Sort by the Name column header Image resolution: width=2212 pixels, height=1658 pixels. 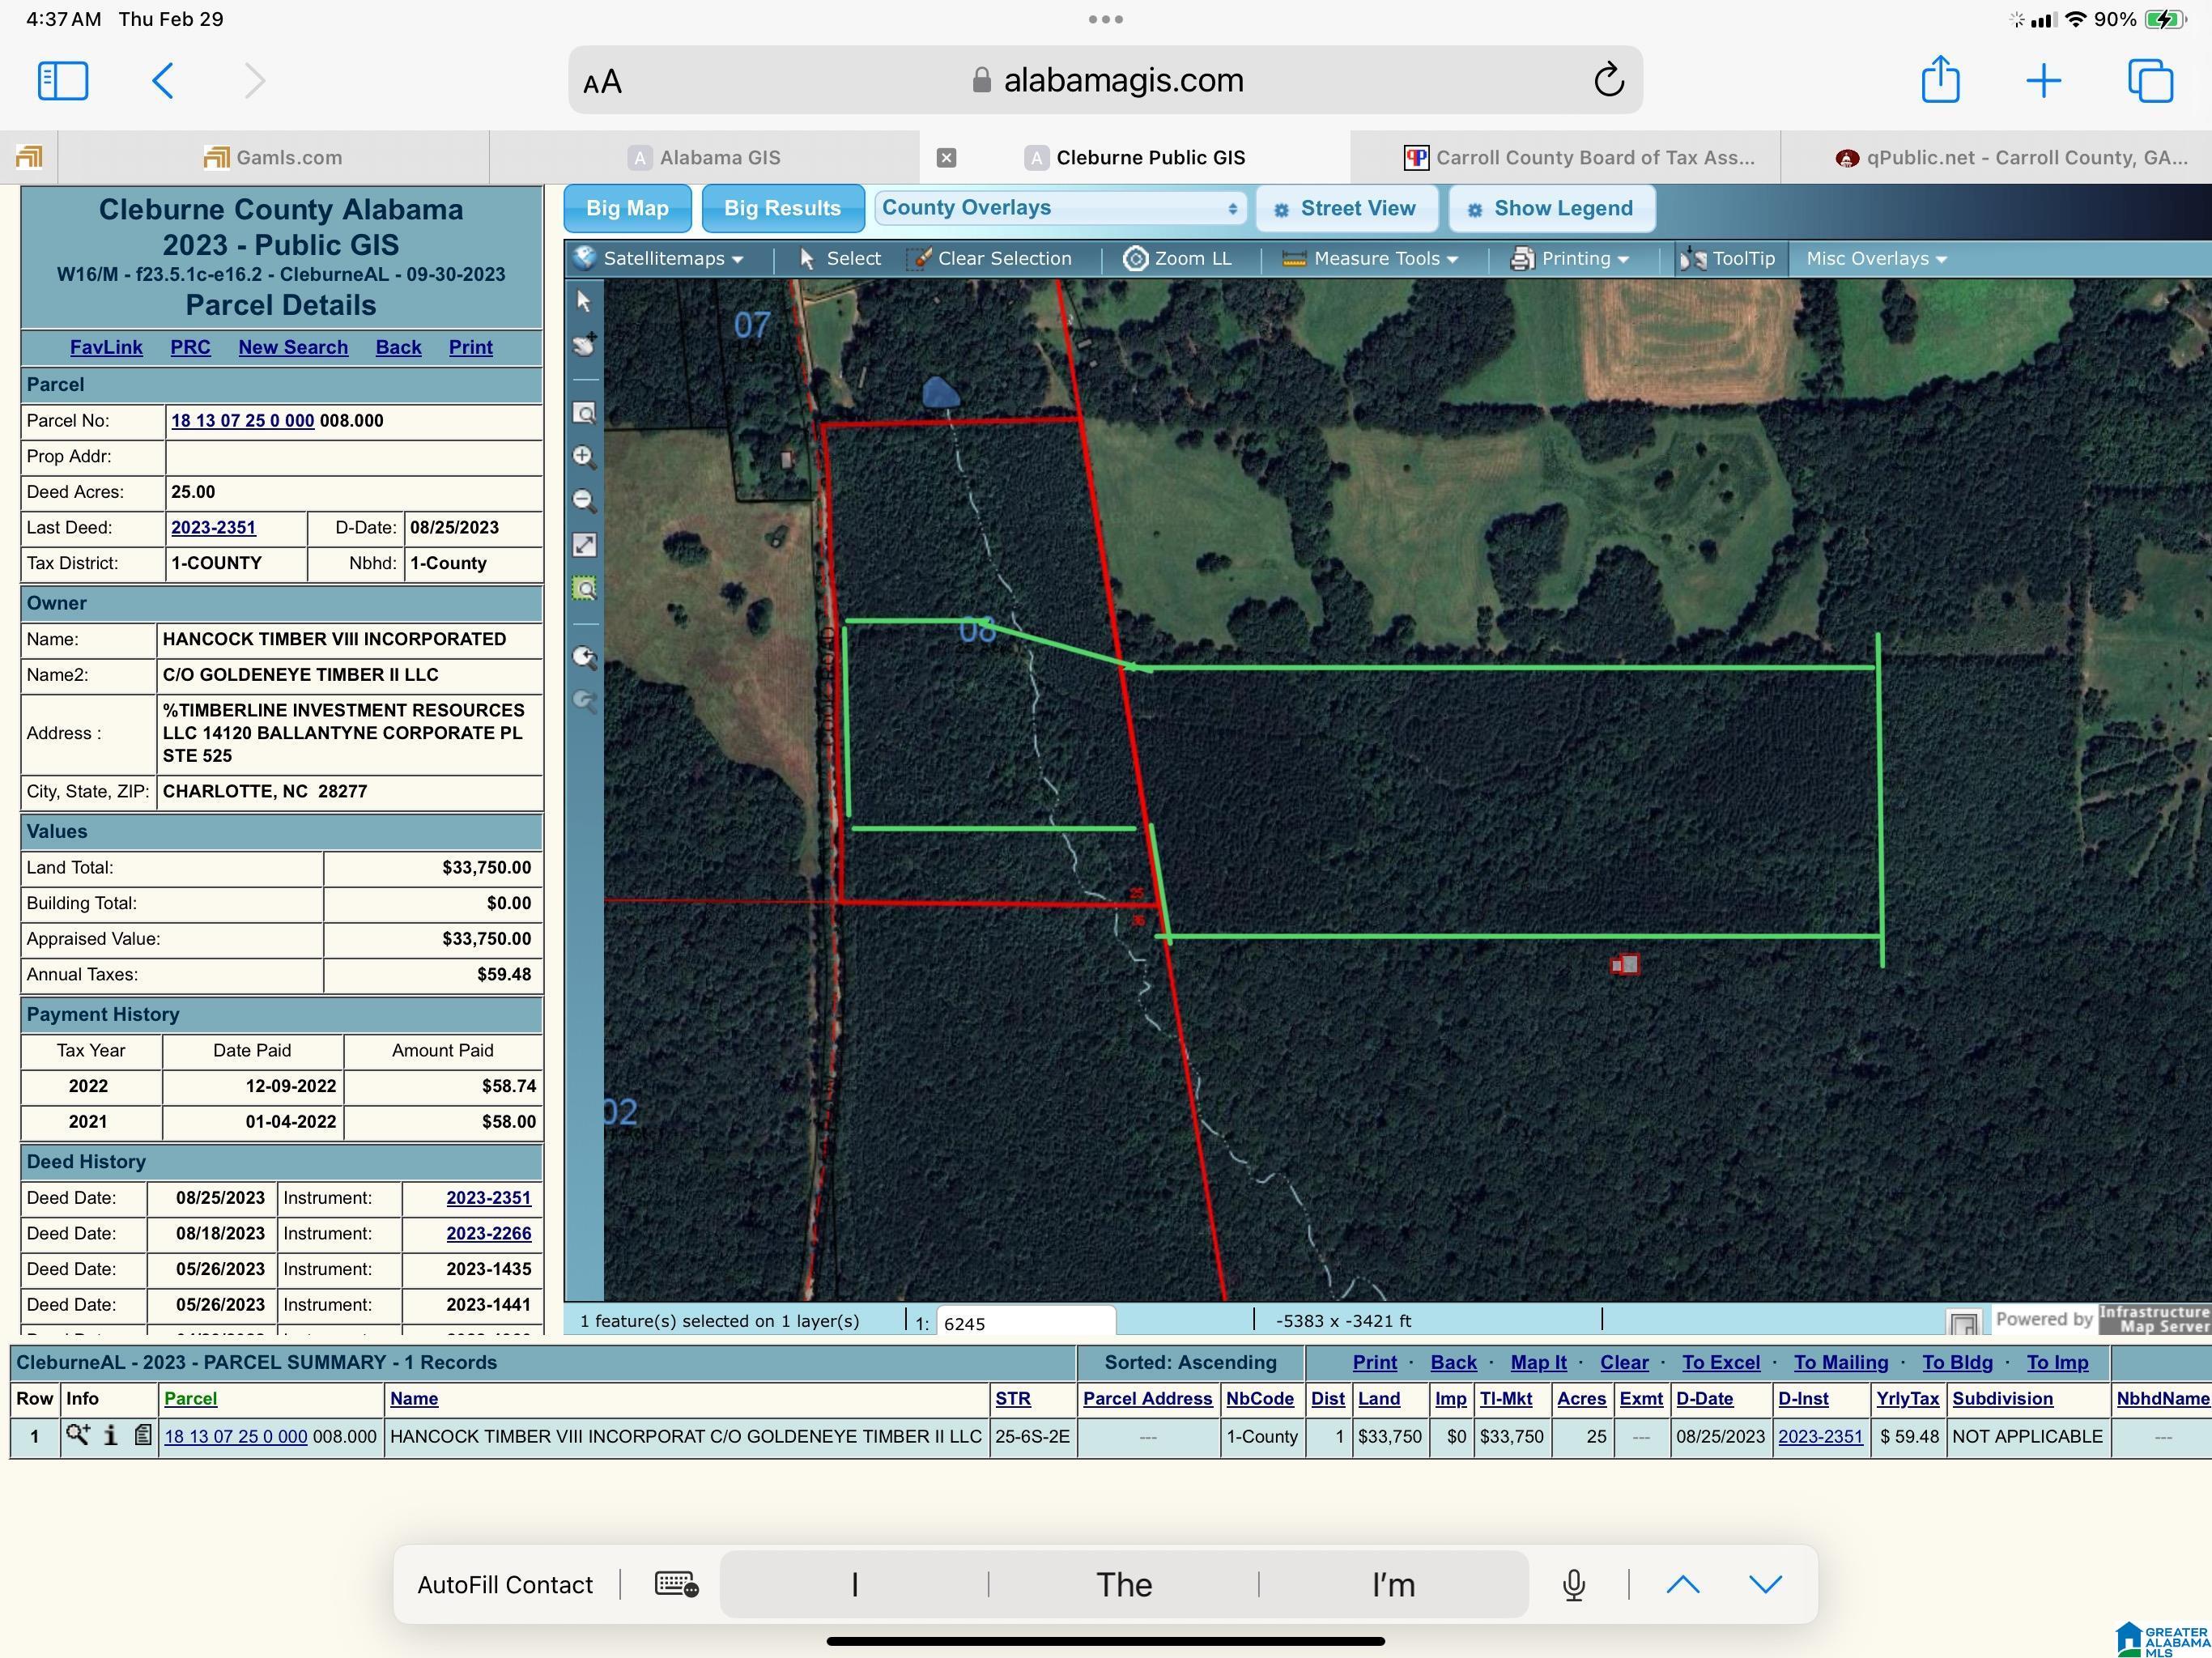[x=414, y=1399]
